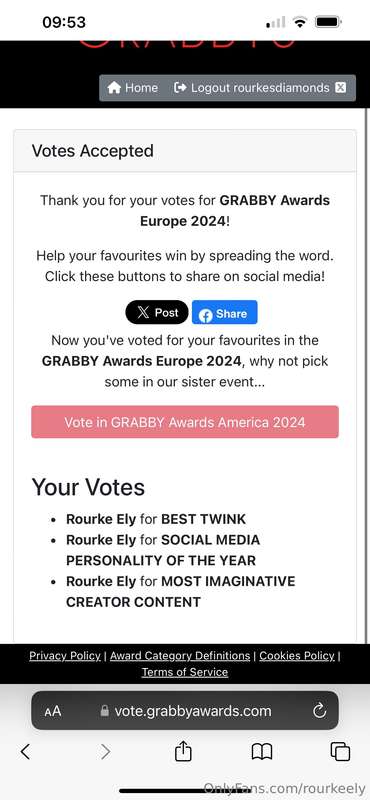Close the menu with the X box icon
The image size is (370, 800).
[340, 88]
